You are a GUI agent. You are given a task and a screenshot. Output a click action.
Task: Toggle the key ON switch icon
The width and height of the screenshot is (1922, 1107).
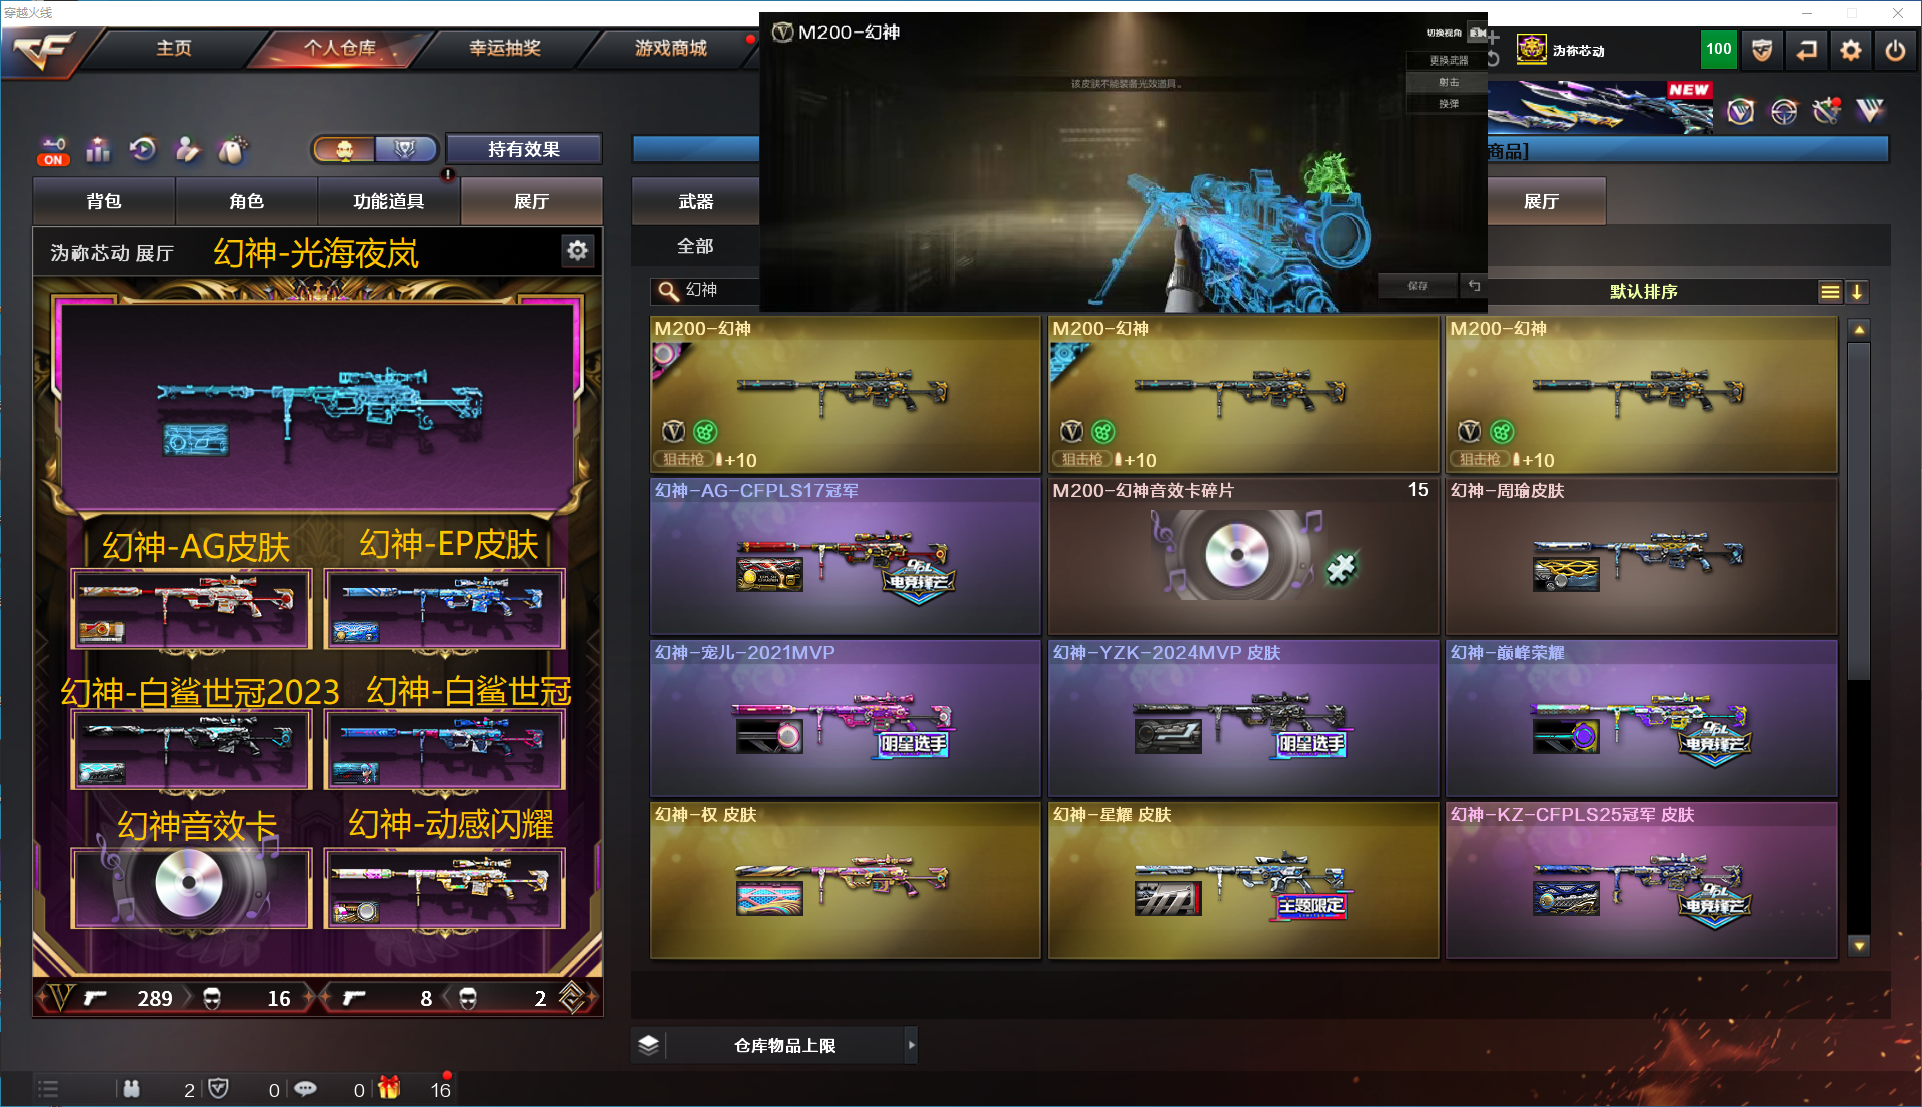pos(53,151)
